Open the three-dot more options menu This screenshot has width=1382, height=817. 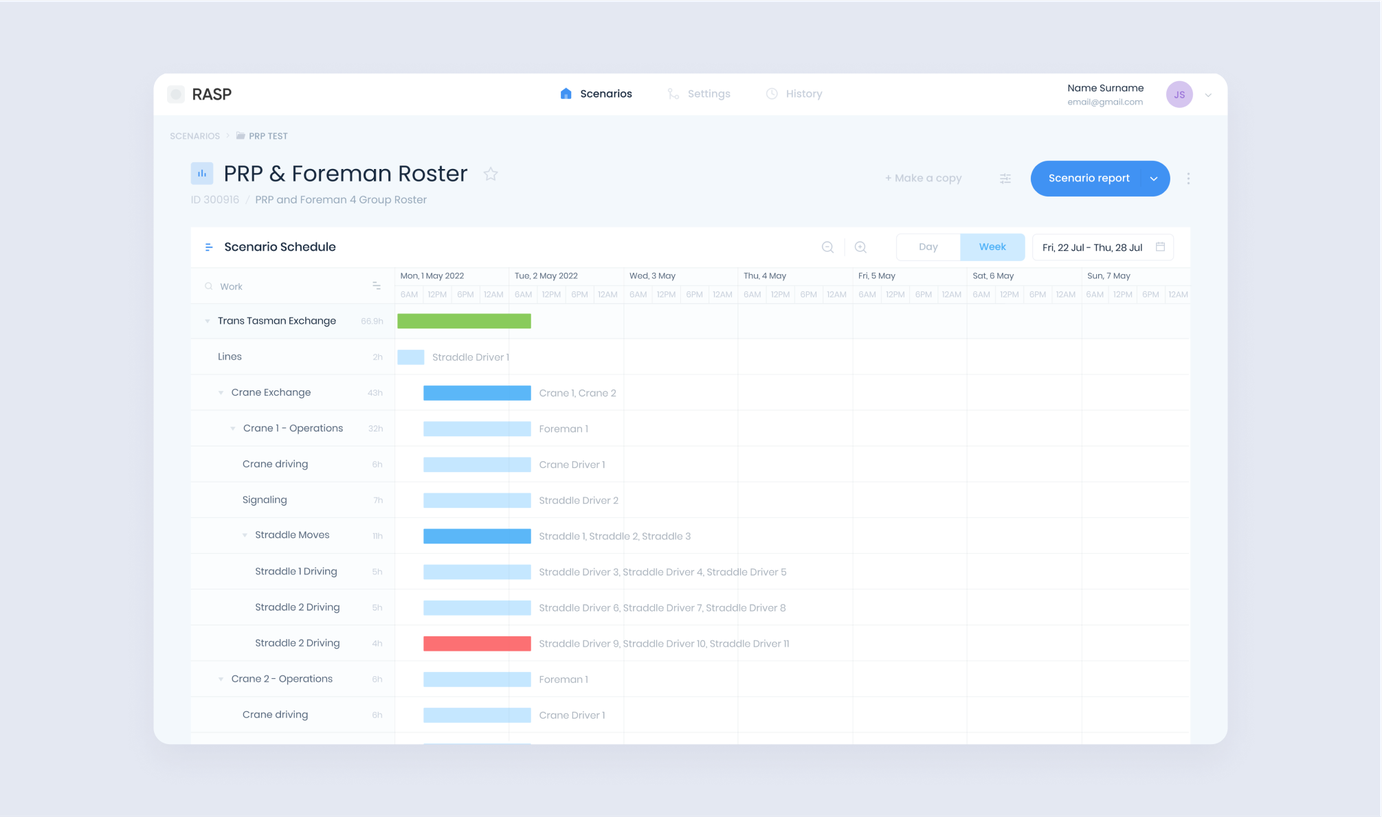pos(1188,179)
